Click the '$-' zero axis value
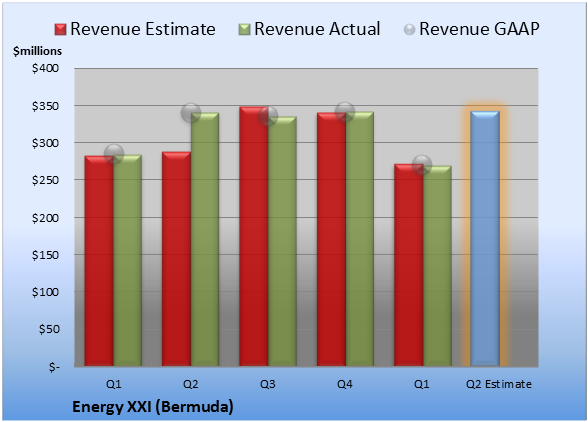 click(54, 366)
